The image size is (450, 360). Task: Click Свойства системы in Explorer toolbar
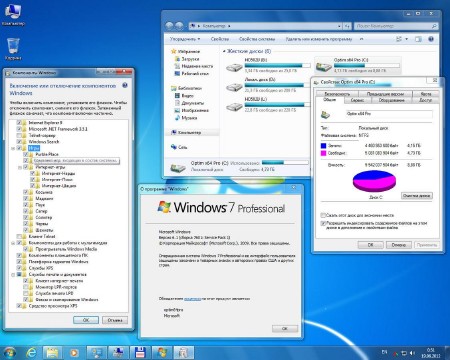[257, 39]
